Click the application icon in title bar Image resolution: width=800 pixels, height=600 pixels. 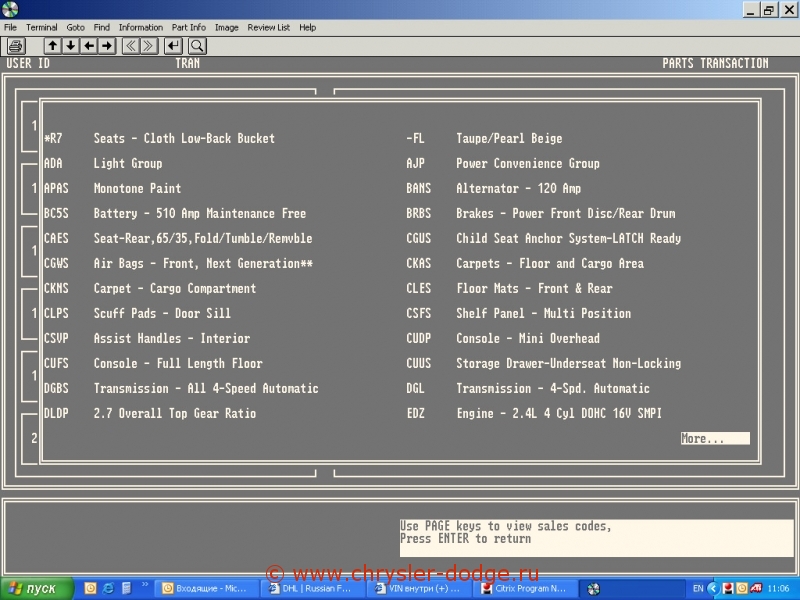[x=10, y=9]
